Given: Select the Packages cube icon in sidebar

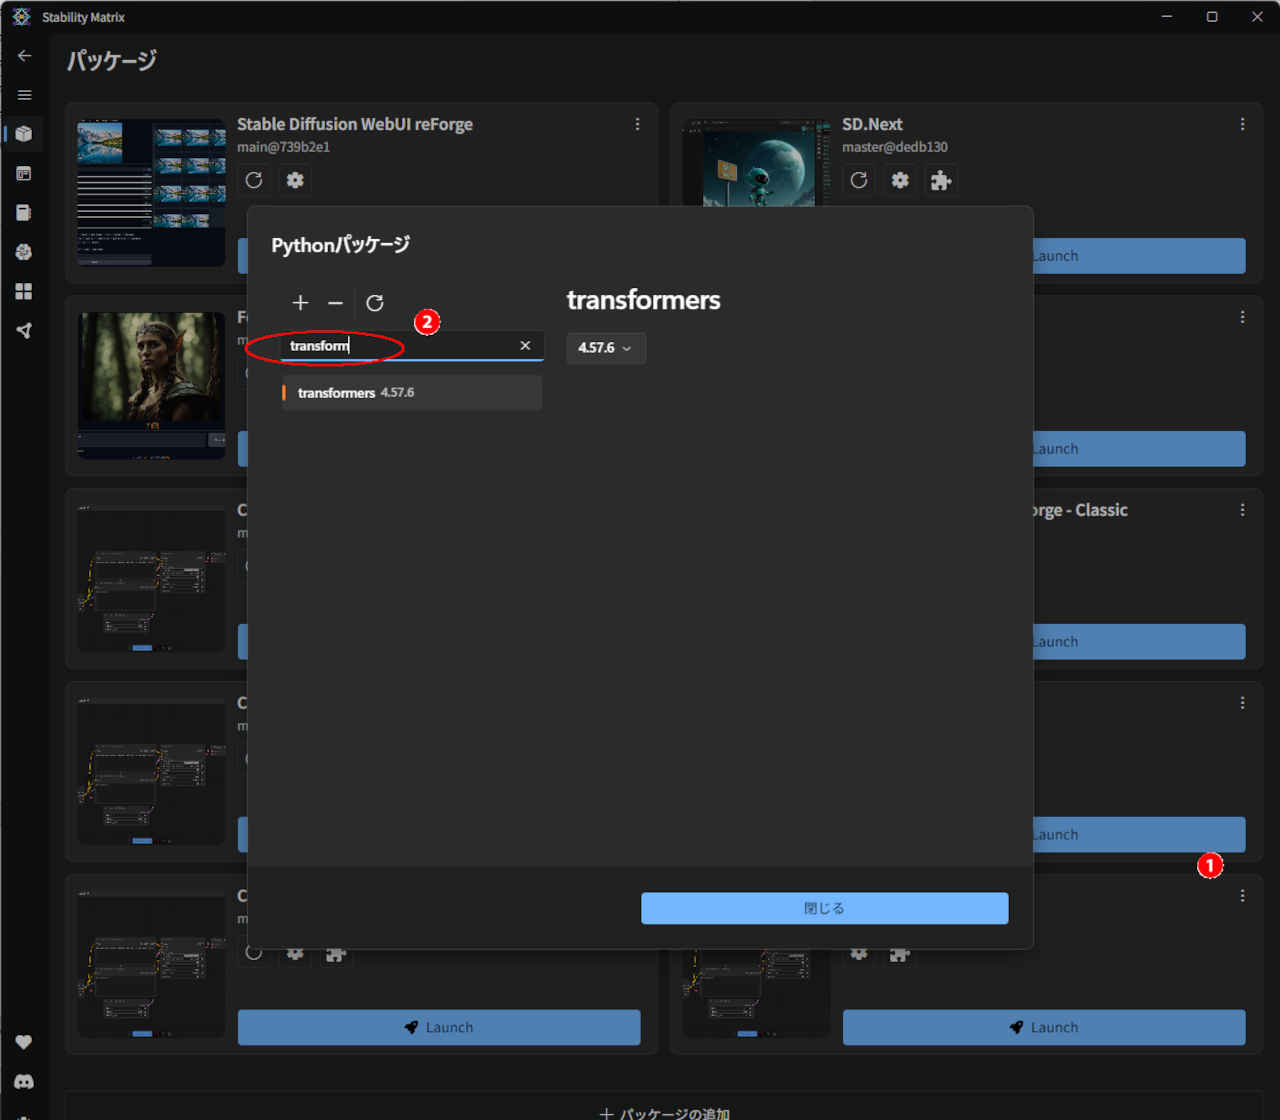Looking at the screenshot, I should coord(24,134).
